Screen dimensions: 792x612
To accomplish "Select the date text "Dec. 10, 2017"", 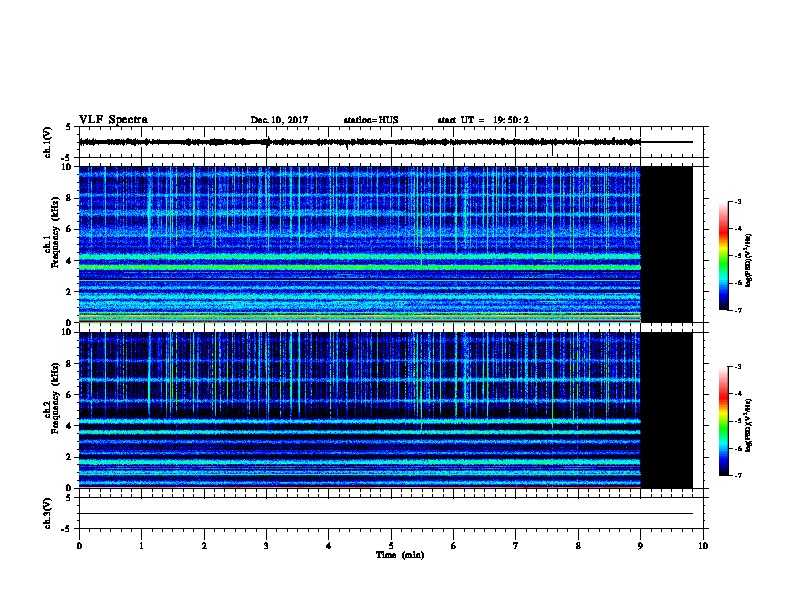I will click(279, 120).
